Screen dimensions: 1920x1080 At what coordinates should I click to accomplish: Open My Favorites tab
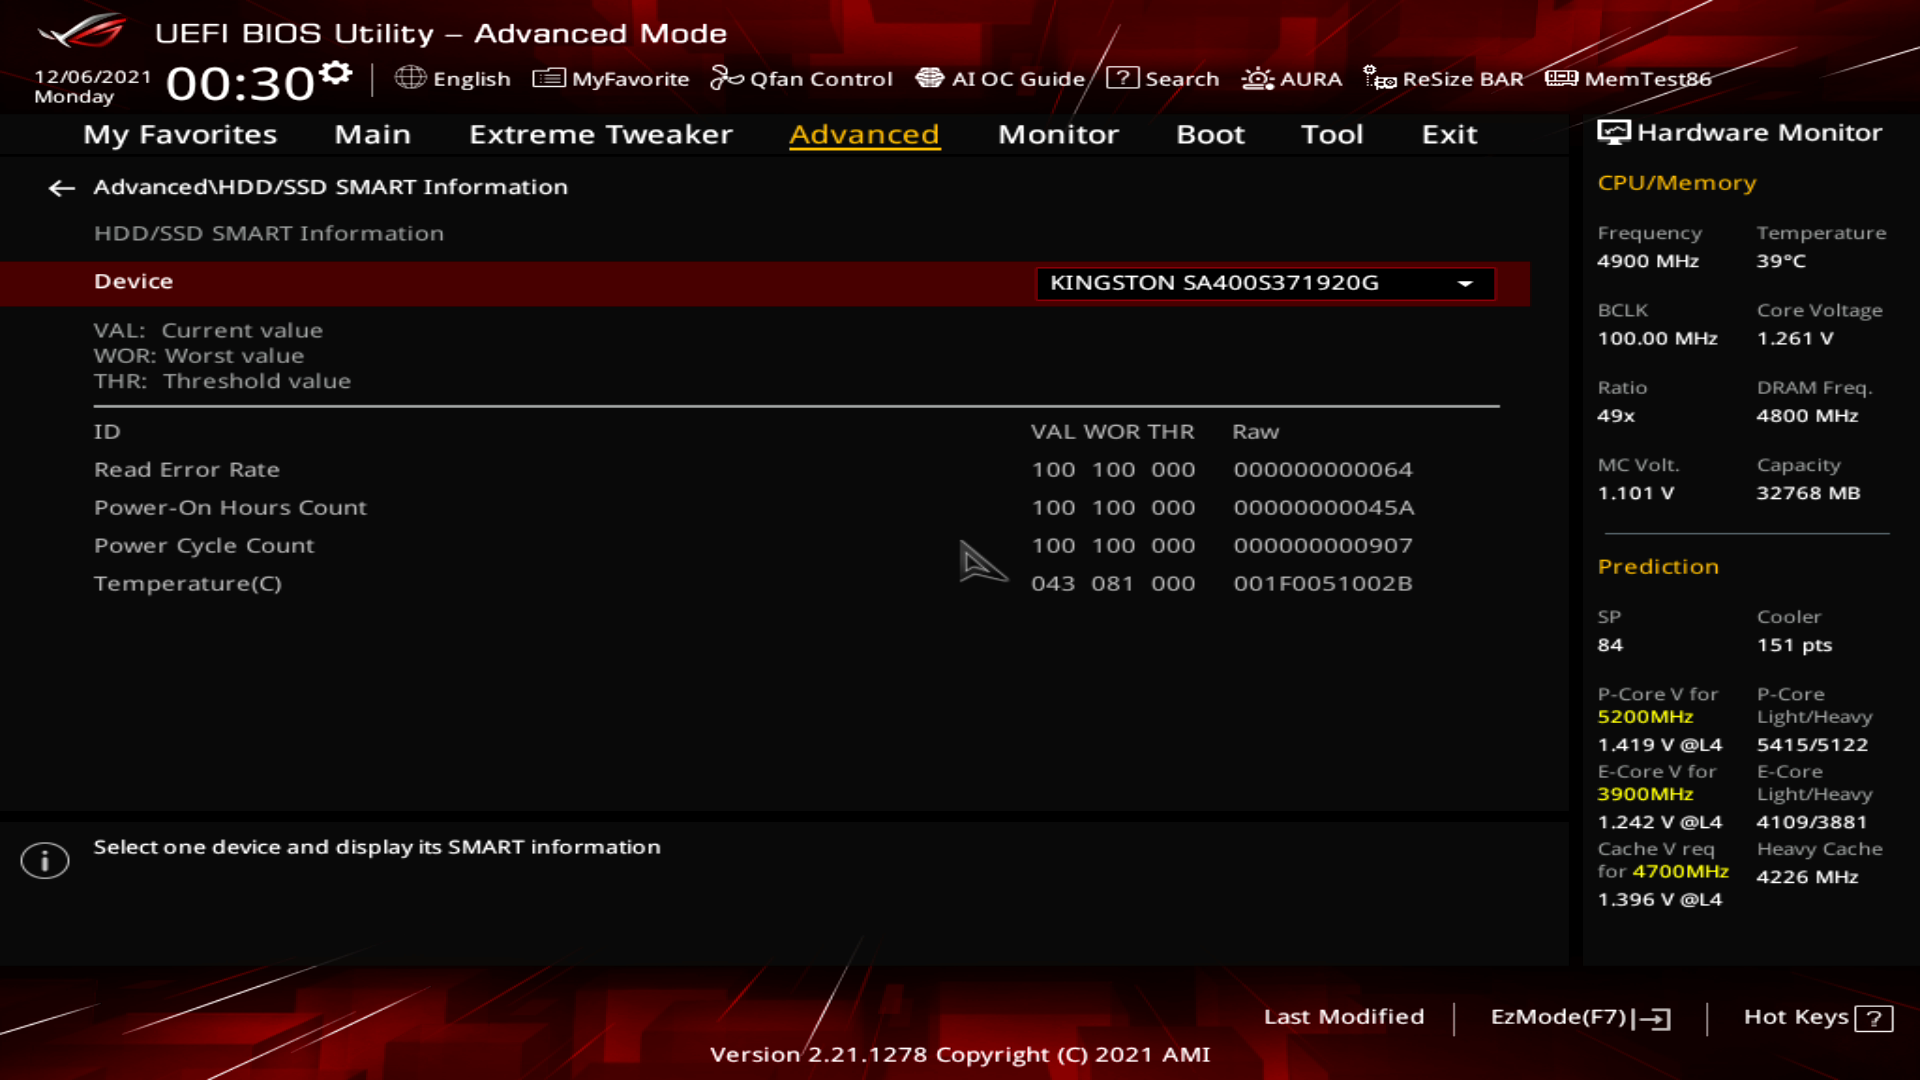pyautogui.click(x=180, y=134)
